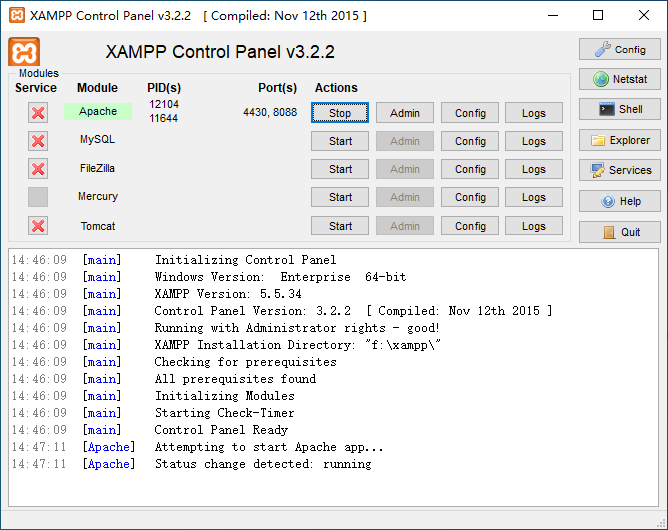
Task: Open the FileZilla Config menu
Action: 470,169
